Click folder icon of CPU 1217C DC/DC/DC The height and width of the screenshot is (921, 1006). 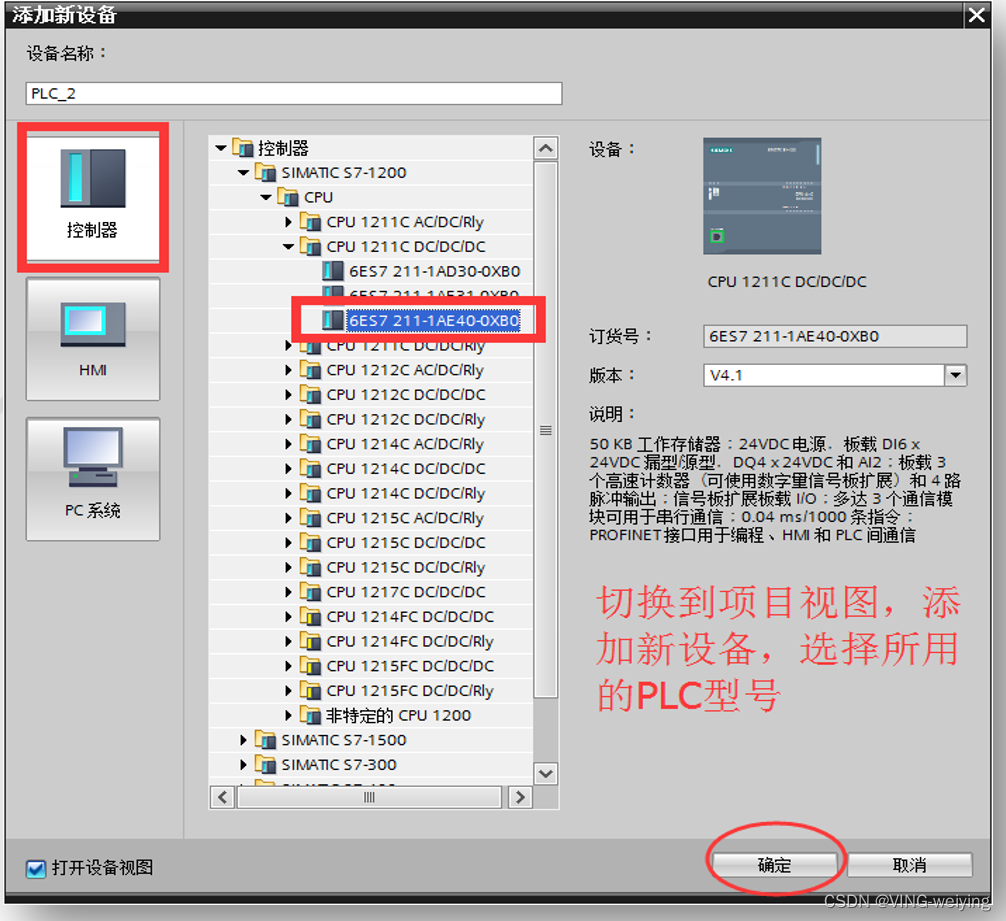[311, 591]
